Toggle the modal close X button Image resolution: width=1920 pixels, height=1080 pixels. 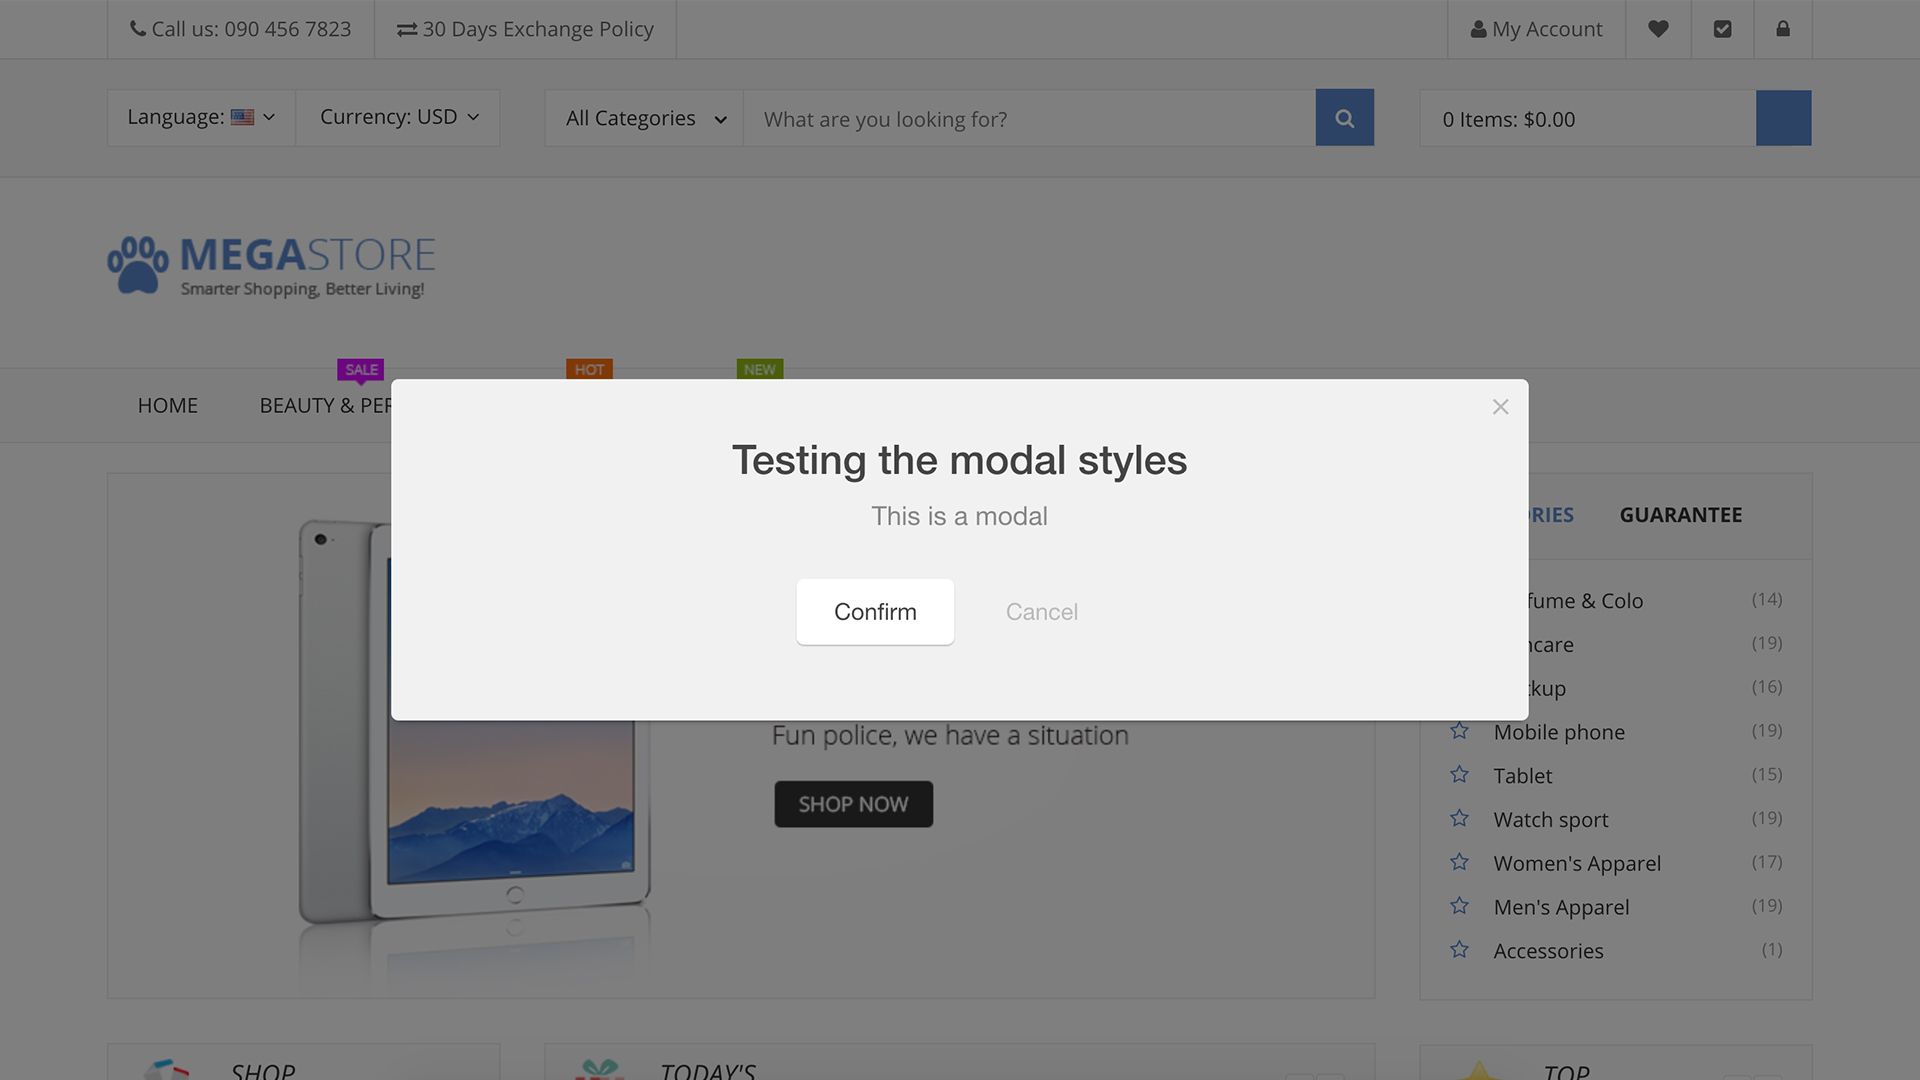pos(1501,406)
